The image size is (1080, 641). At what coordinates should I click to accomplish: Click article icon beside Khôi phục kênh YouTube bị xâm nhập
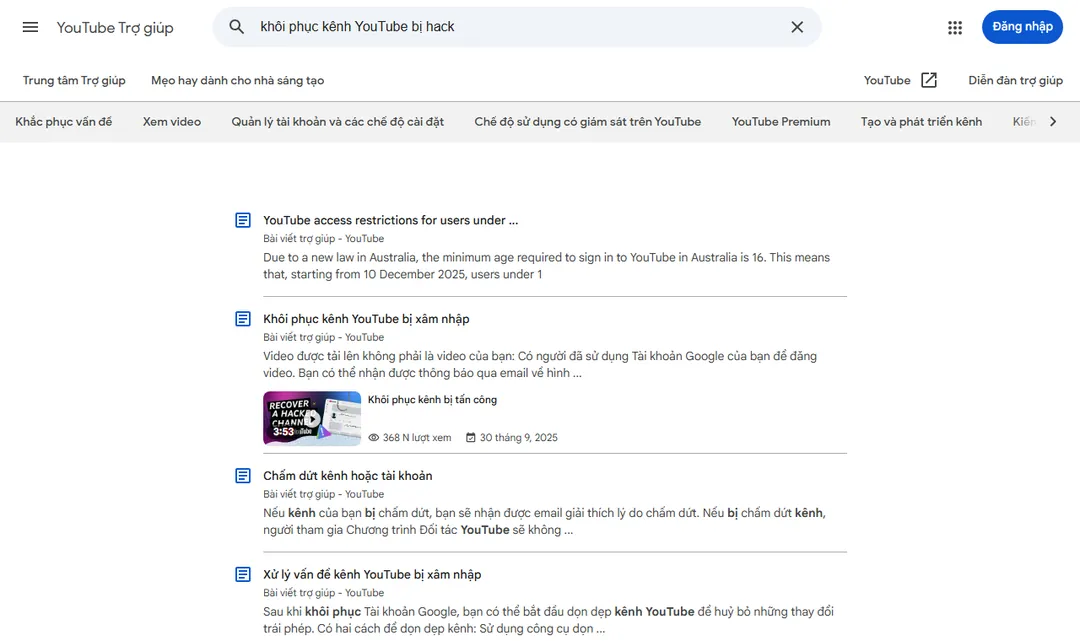[x=242, y=319]
